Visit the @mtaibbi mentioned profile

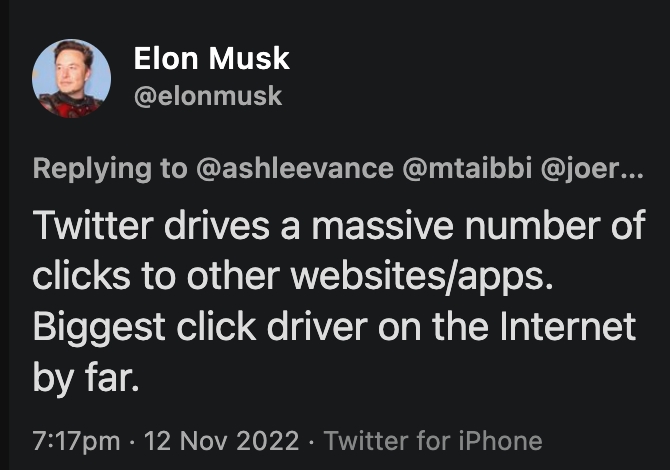467,168
